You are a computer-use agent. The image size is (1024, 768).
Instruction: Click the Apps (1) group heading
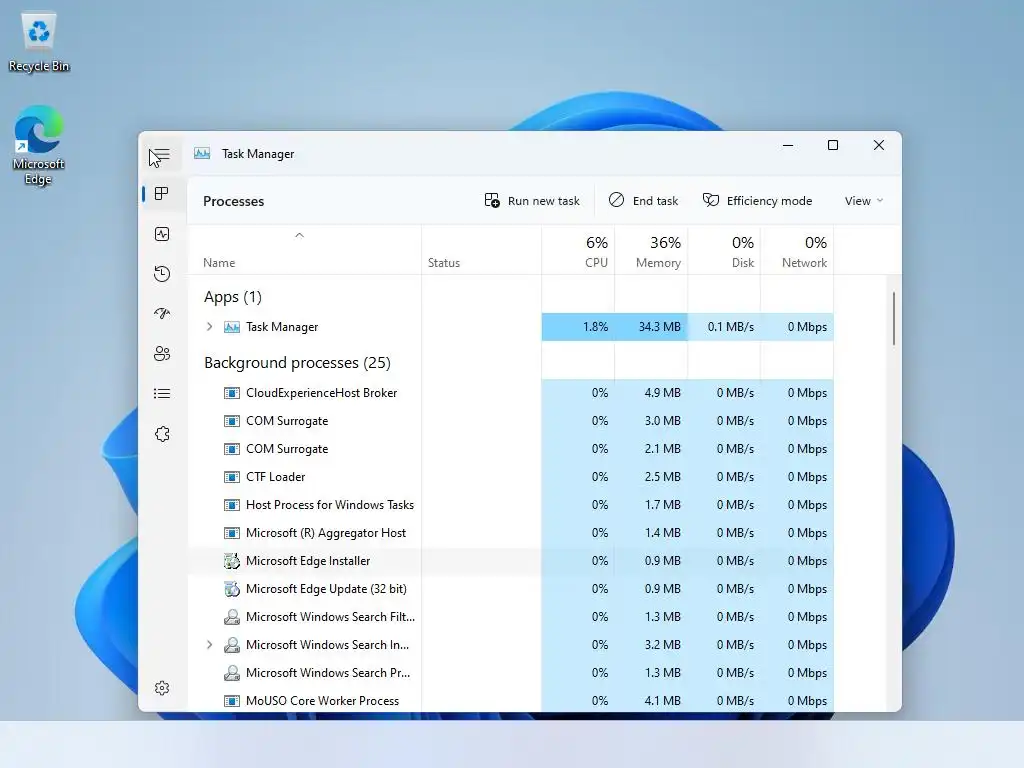click(232, 297)
